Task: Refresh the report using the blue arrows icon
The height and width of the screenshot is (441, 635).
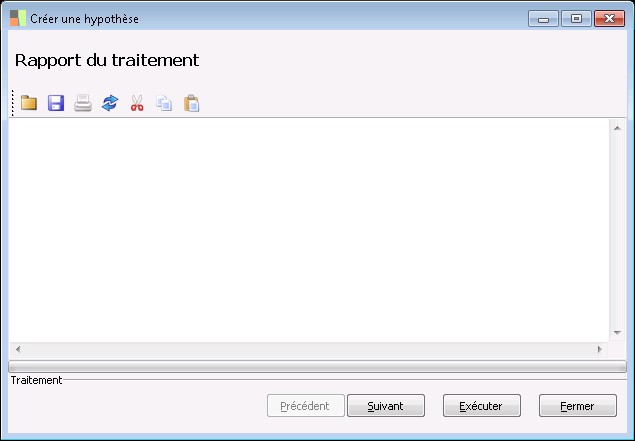Action: [x=110, y=103]
